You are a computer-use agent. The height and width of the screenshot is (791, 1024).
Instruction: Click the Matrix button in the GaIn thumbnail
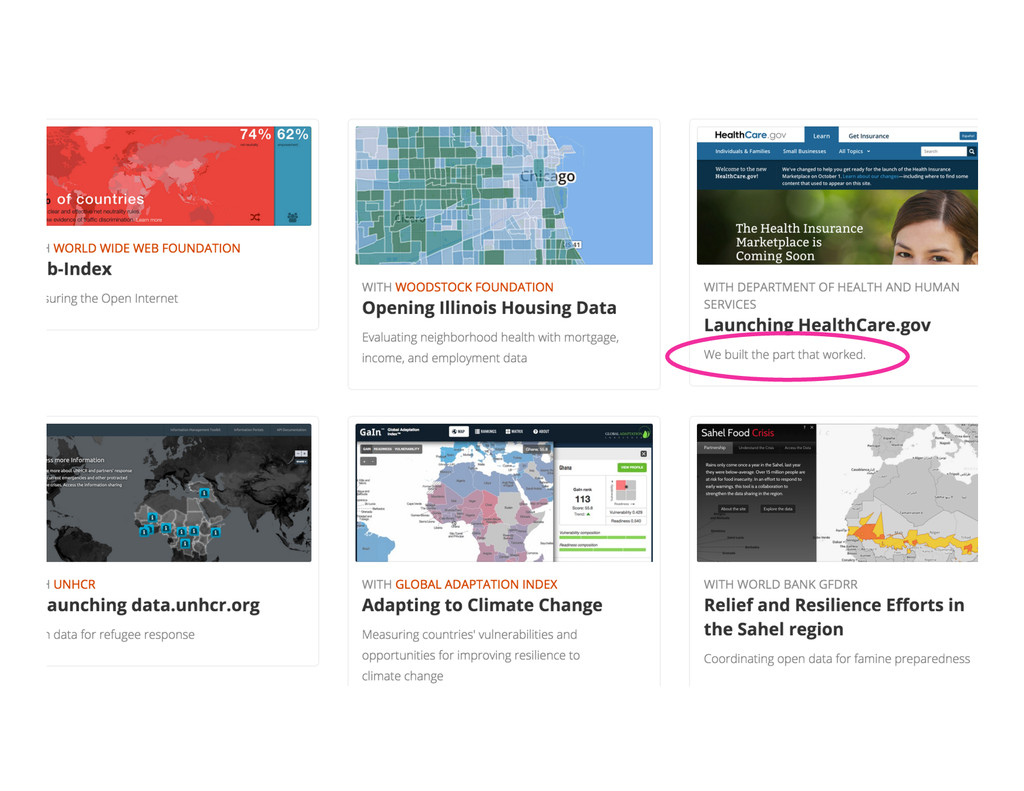pyautogui.click(x=515, y=431)
